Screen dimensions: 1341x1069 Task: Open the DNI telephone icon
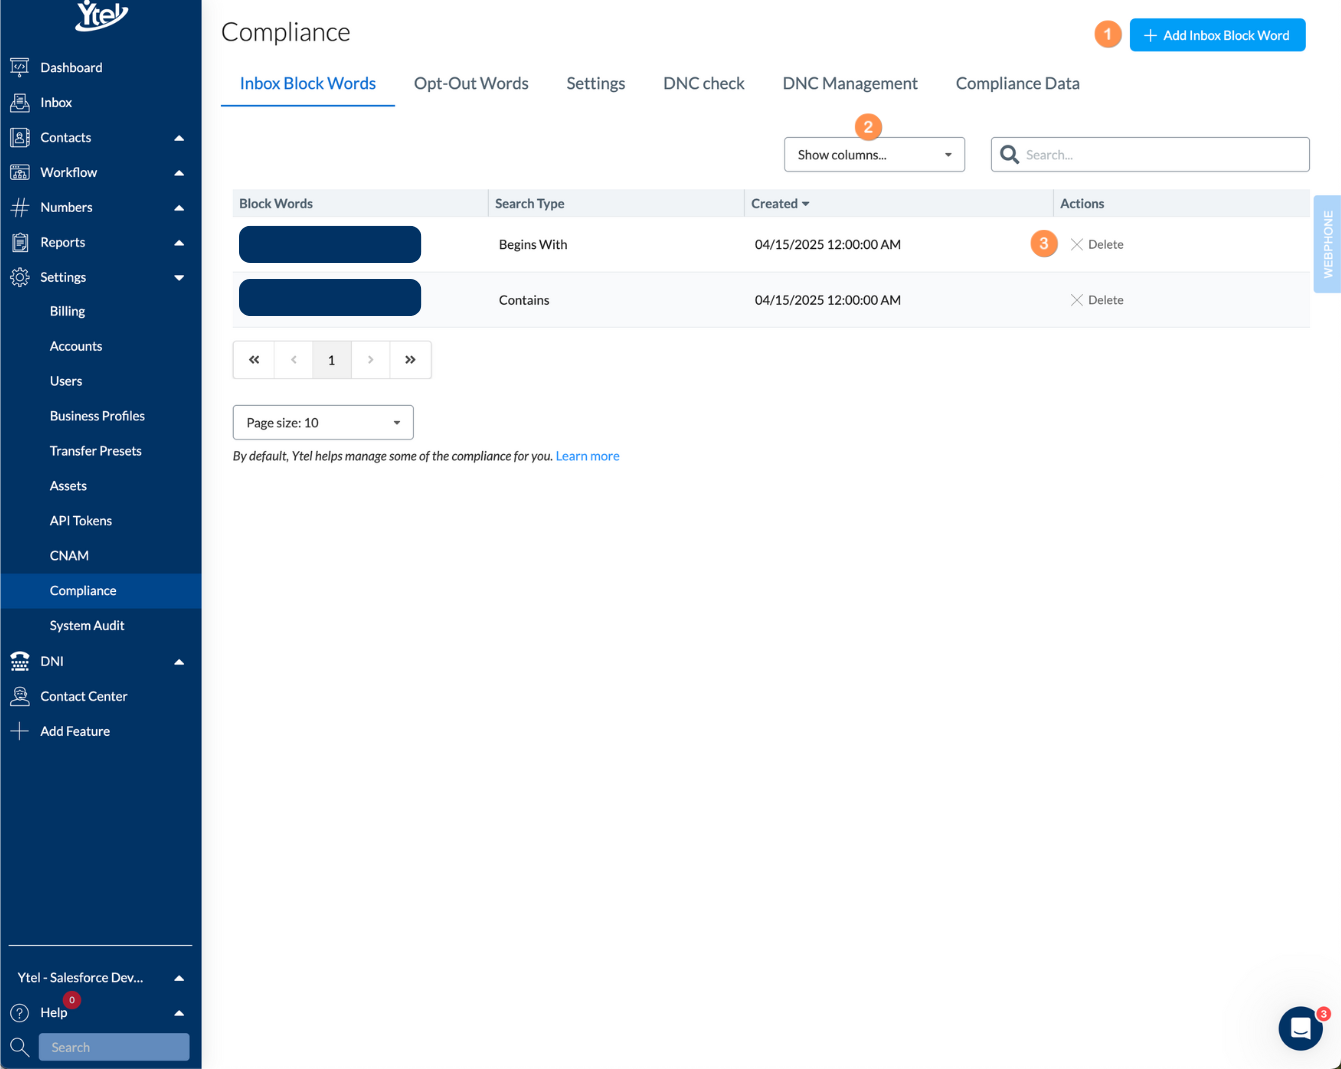19,661
